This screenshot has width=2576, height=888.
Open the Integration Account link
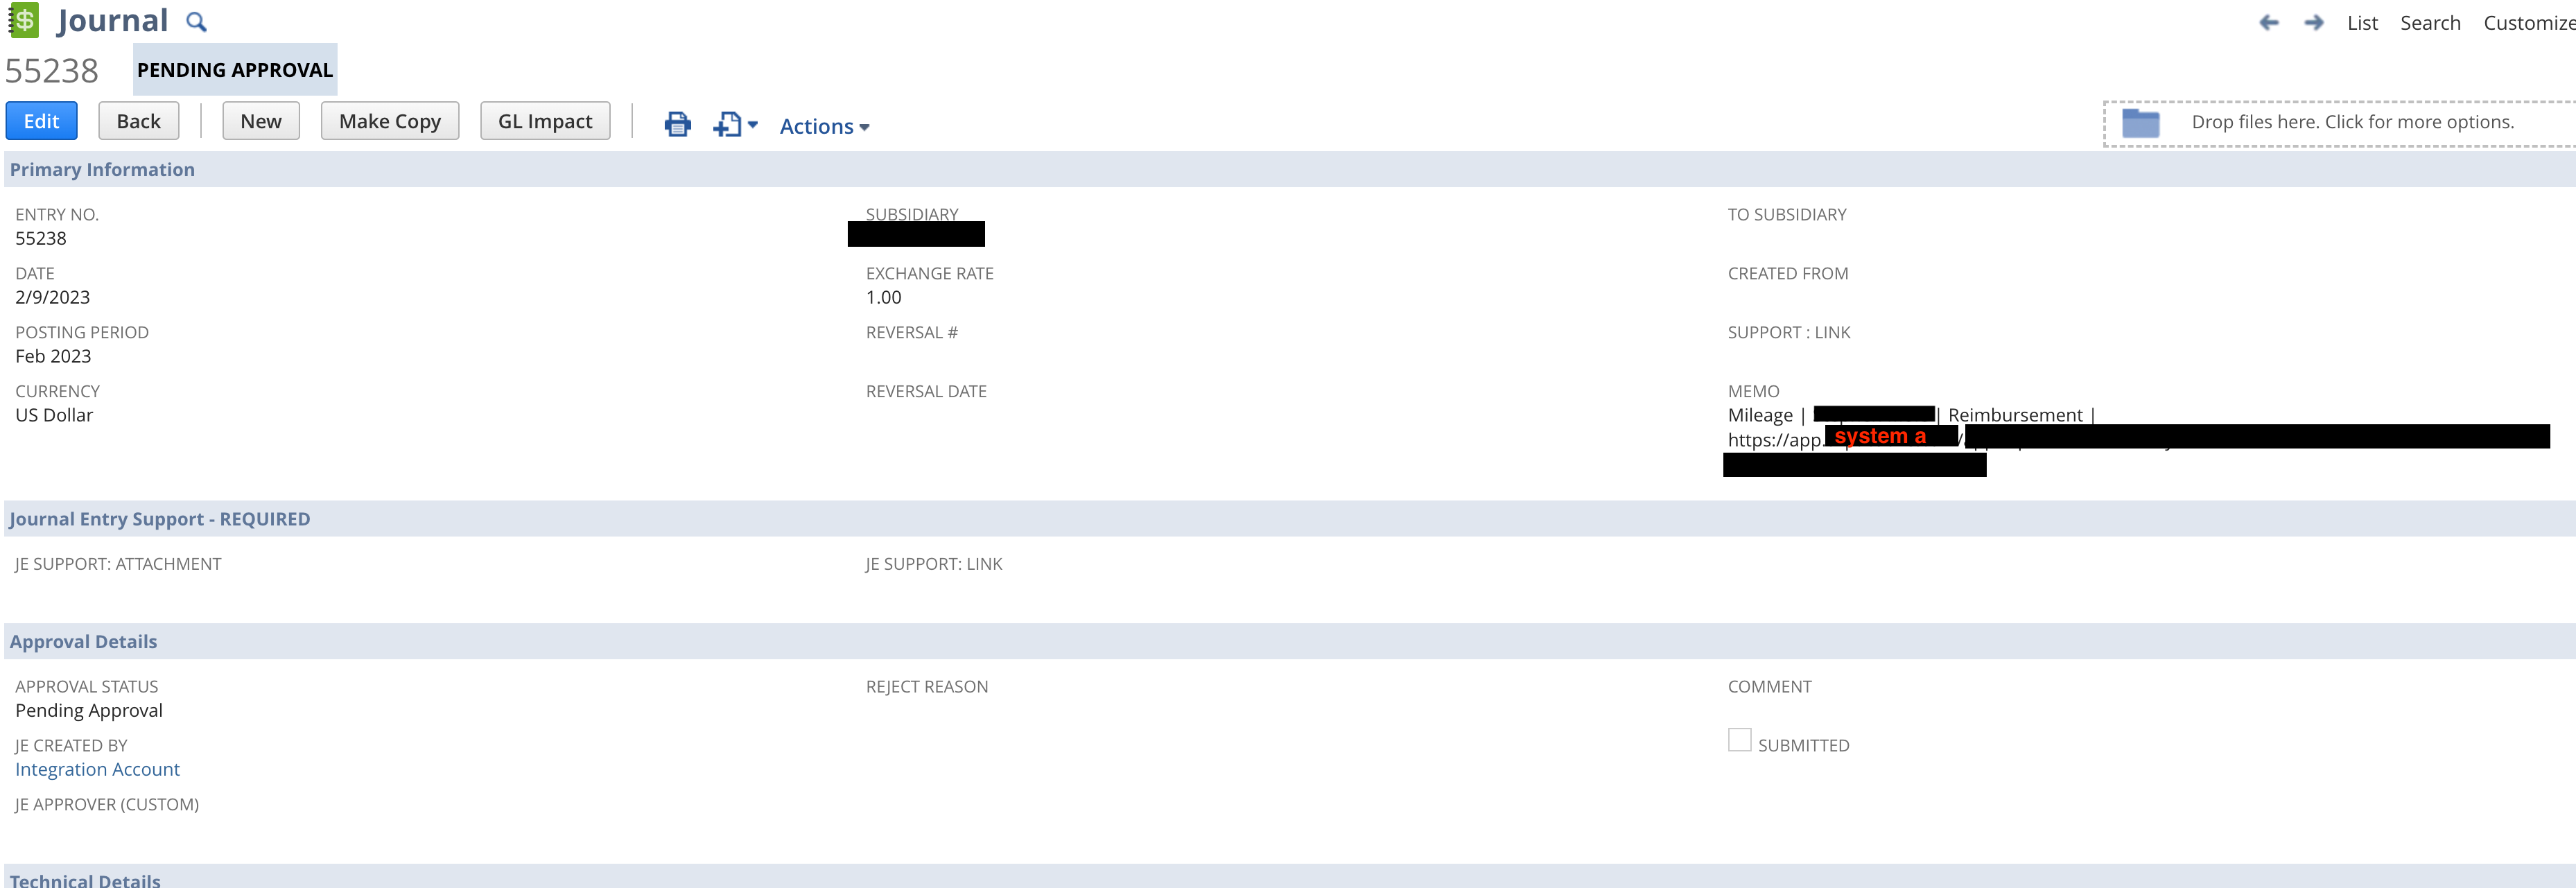pyautogui.click(x=97, y=769)
